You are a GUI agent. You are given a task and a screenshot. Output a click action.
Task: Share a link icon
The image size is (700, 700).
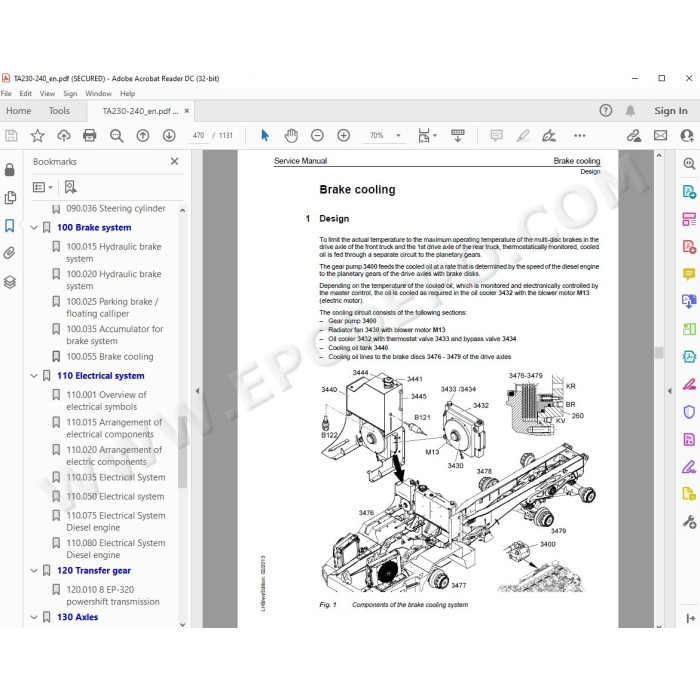[634, 135]
